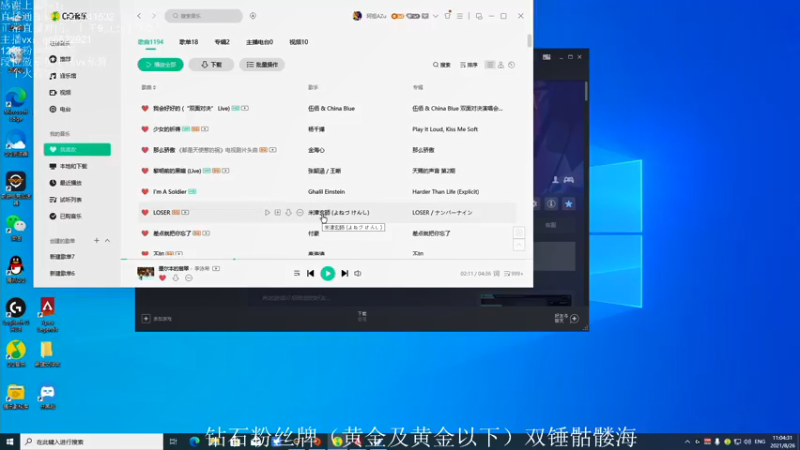Open the skin/wardrobe icon in title bar

(447, 16)
